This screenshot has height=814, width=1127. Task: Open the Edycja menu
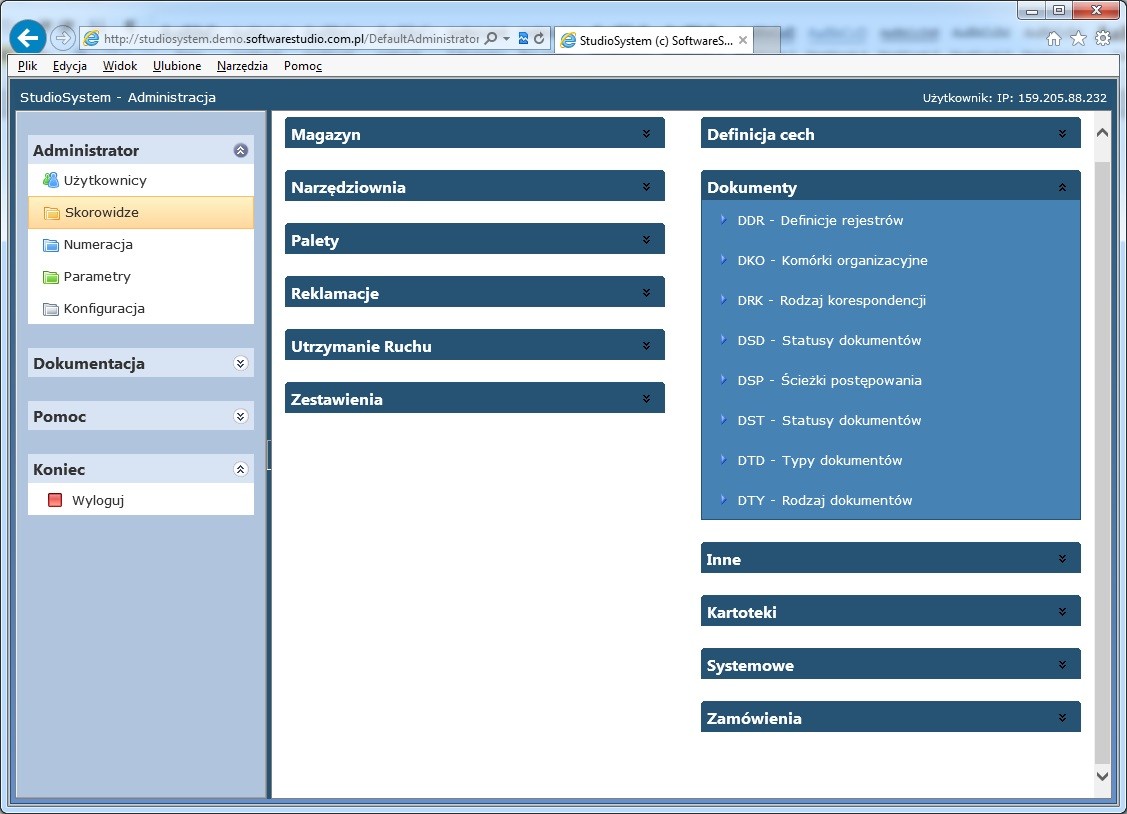click(x=70, y=66)
